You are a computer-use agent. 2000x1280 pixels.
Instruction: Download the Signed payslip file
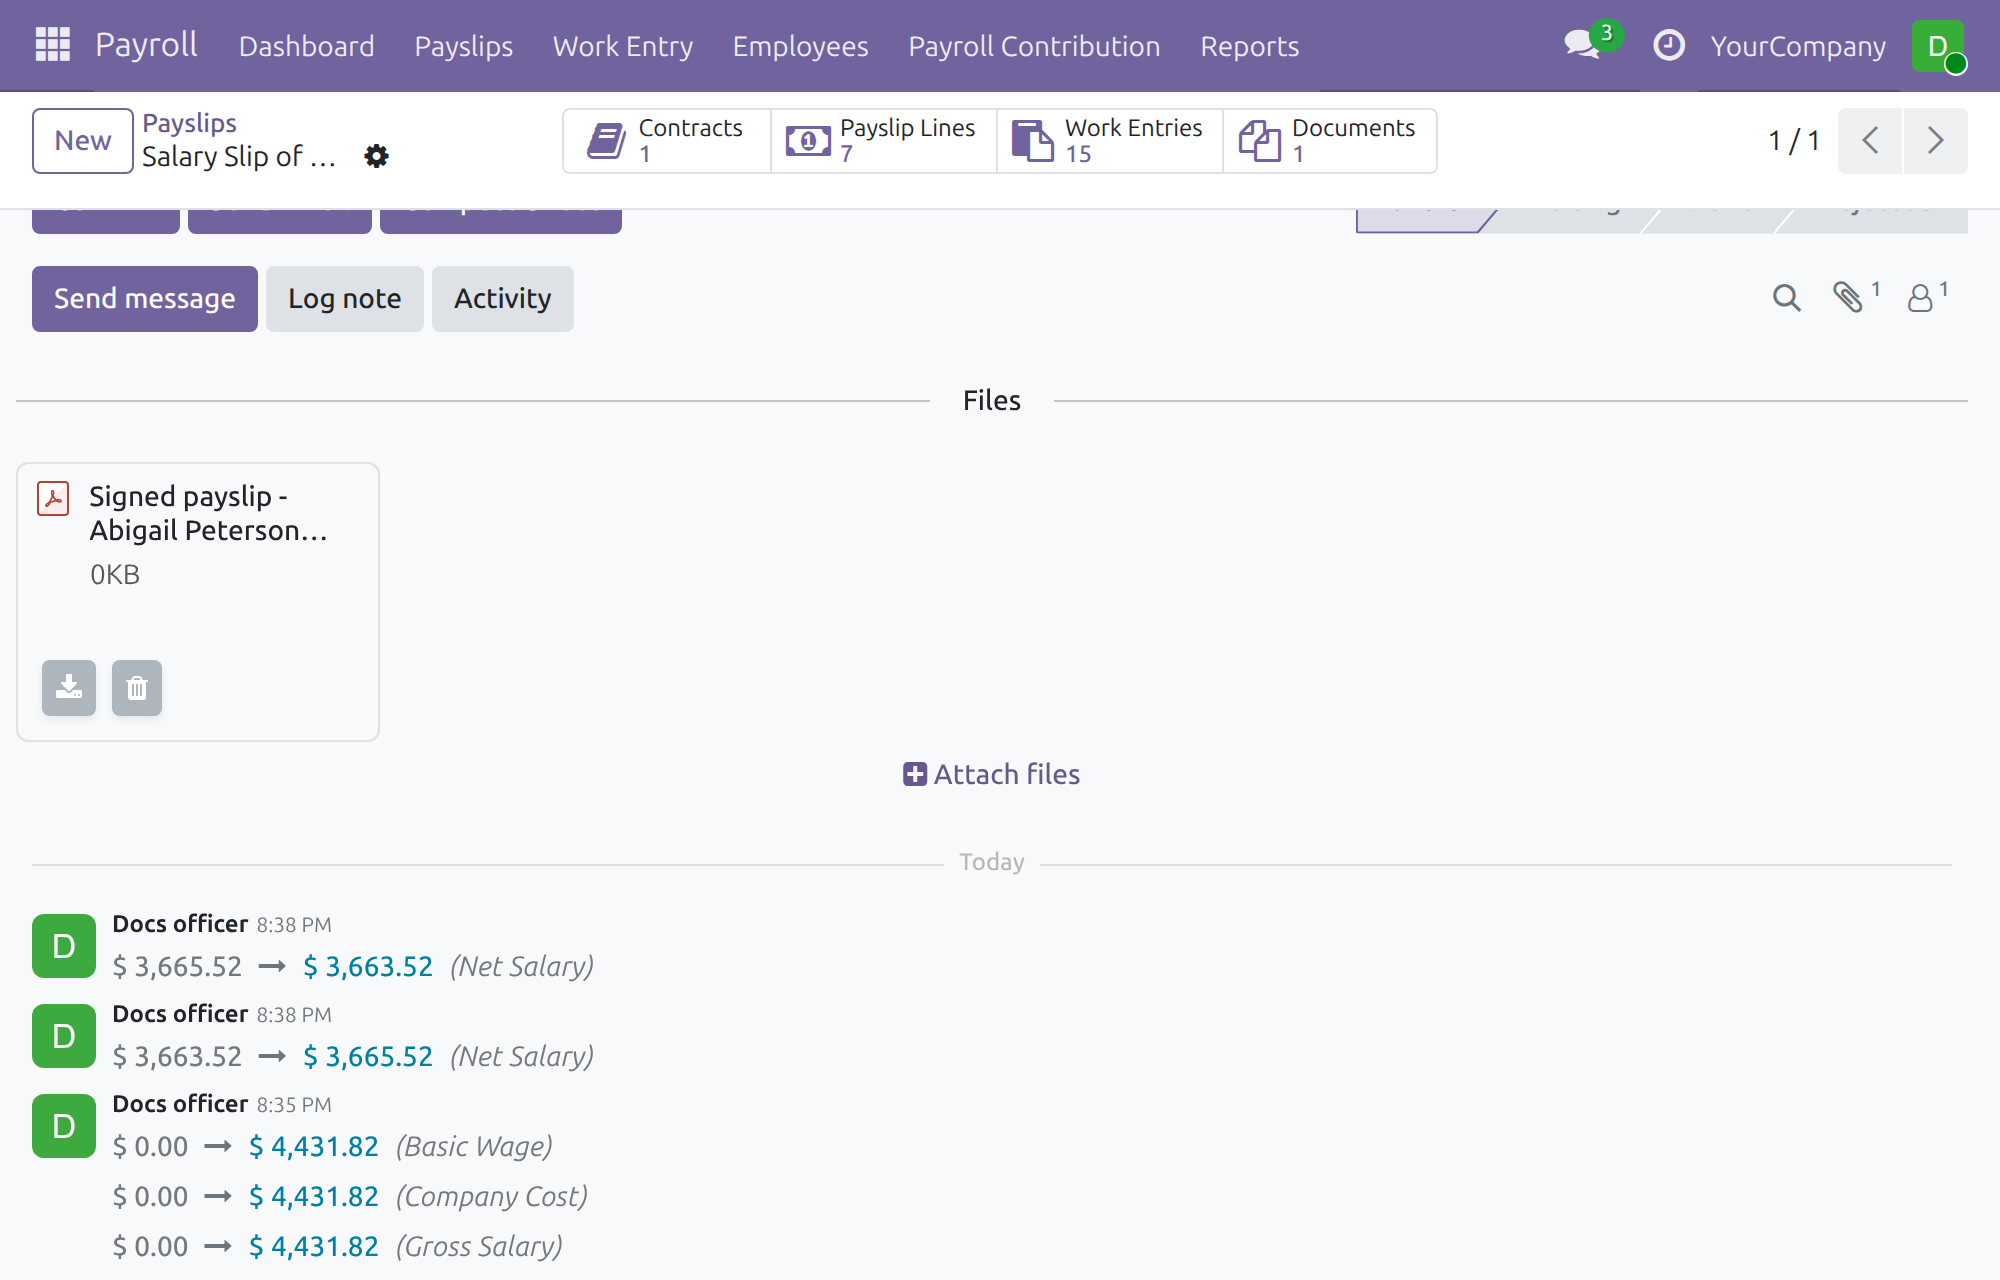point(69,687)
